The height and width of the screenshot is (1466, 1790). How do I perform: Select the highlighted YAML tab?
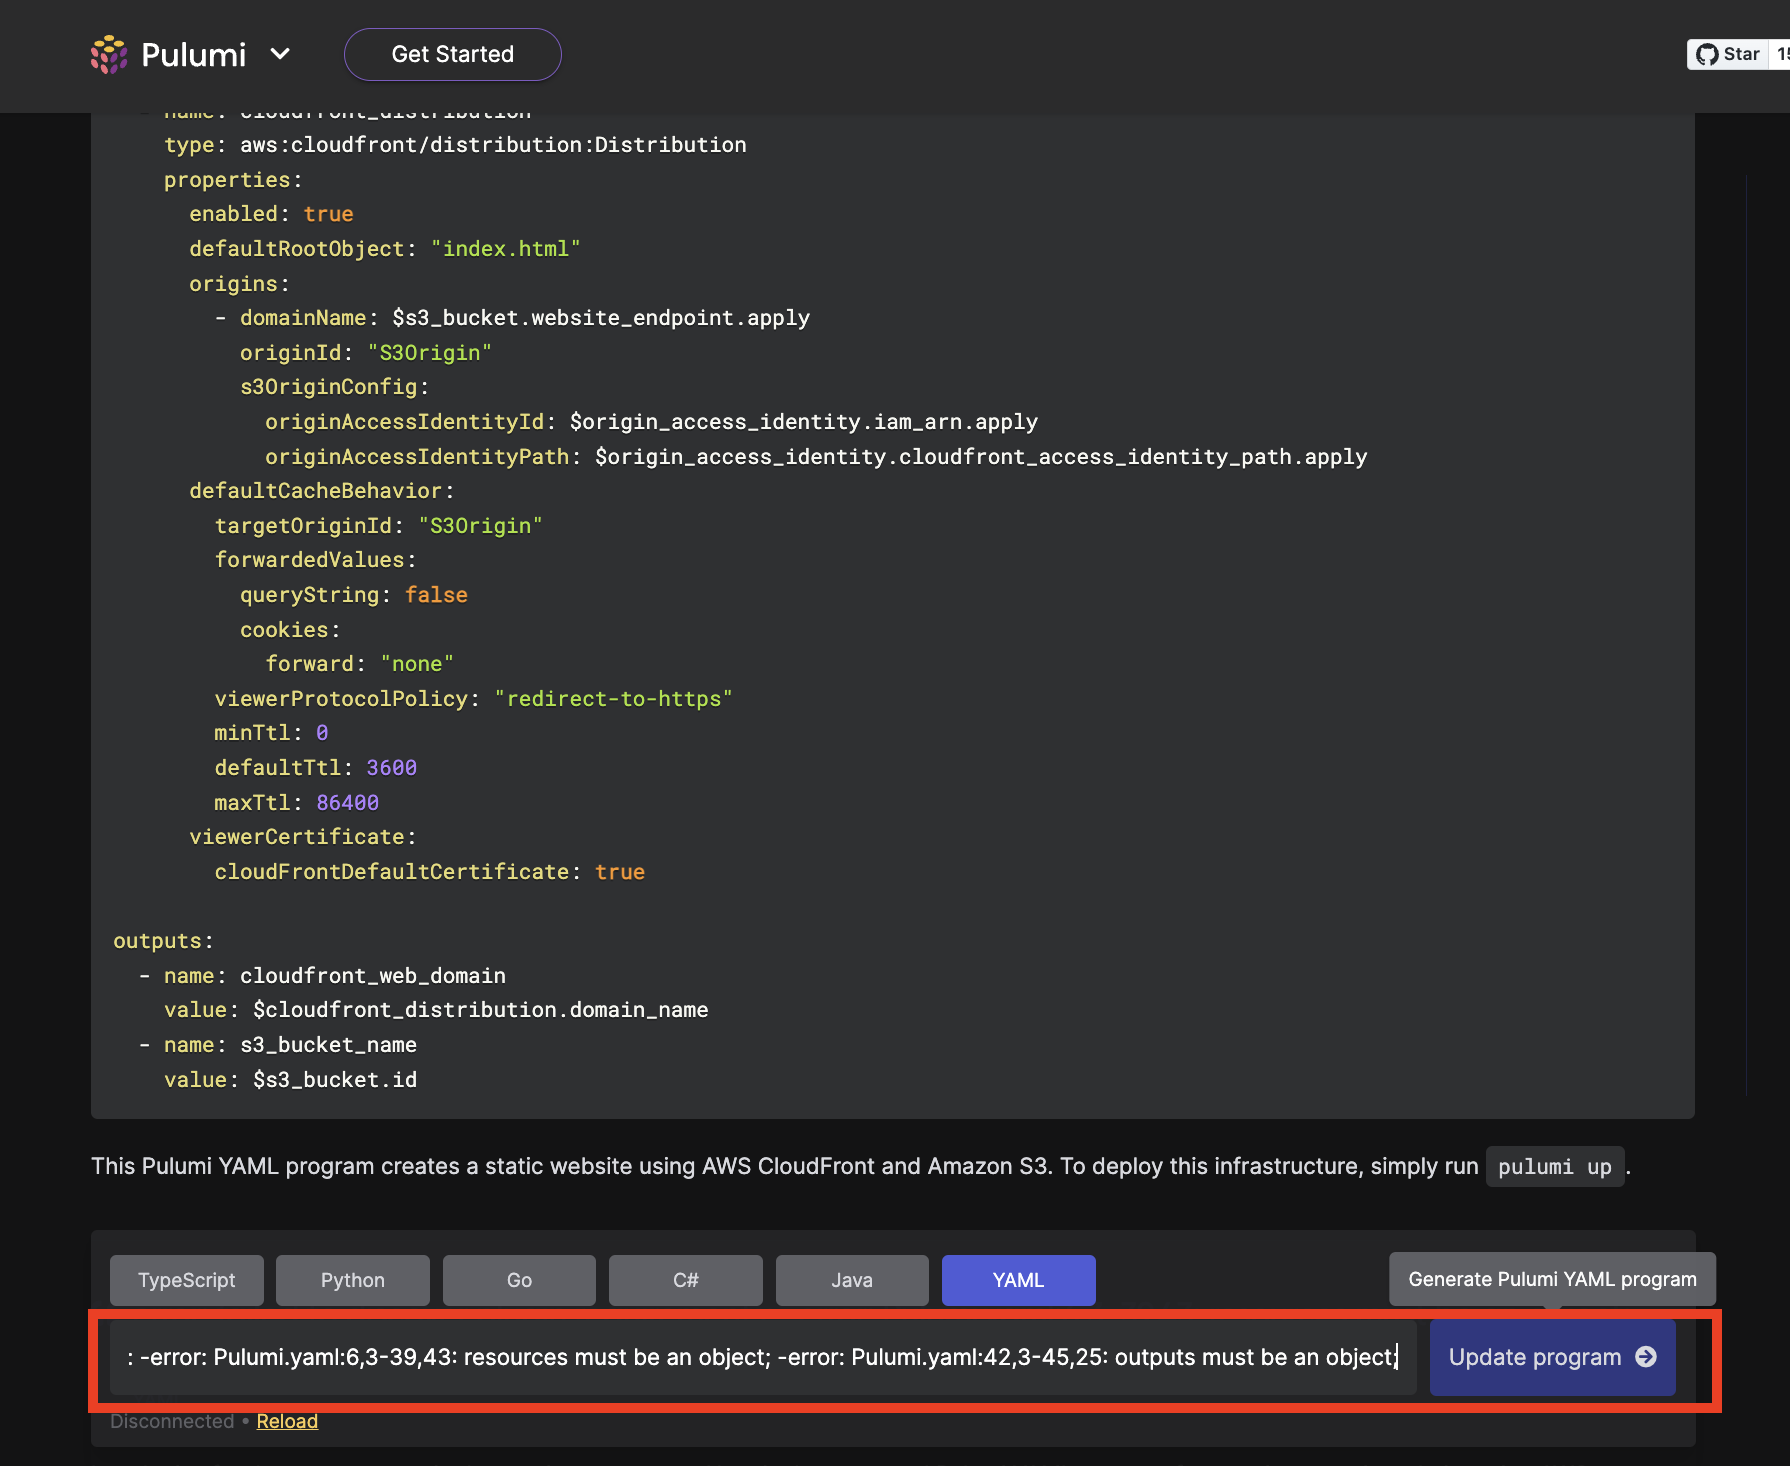coord(1018,1280)
